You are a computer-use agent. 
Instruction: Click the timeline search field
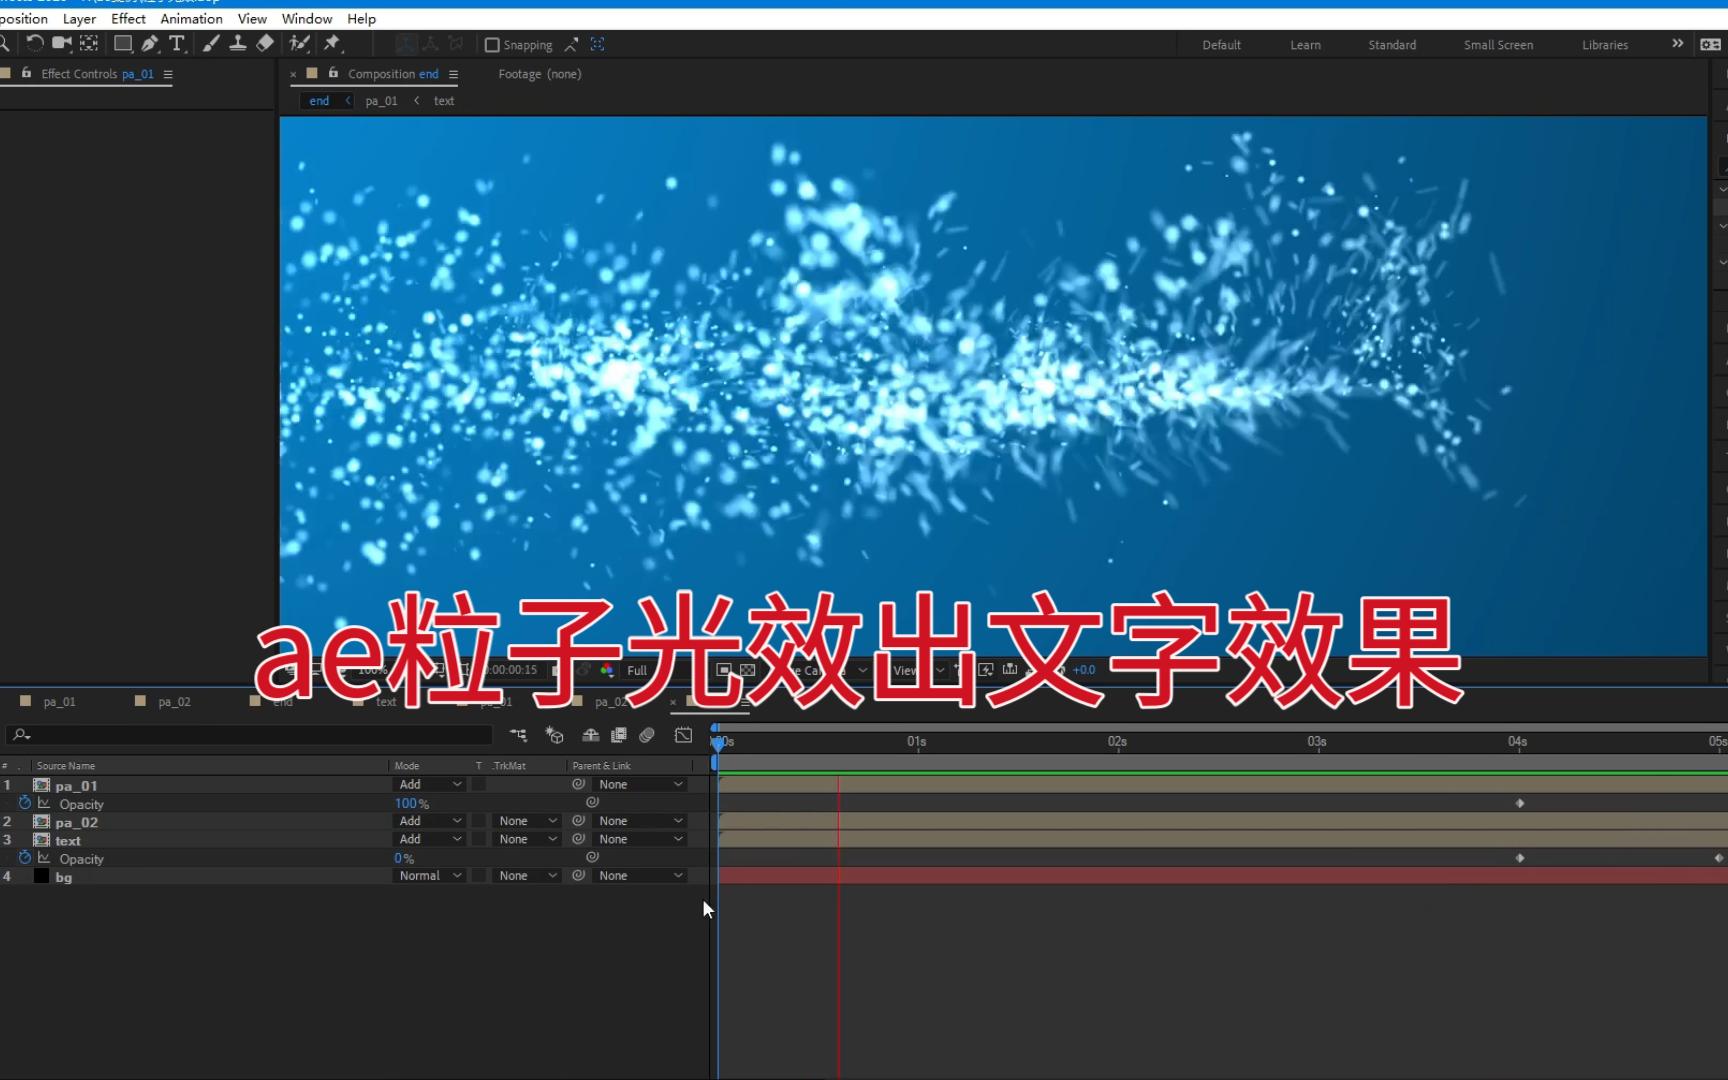pyautogui.click(x=250, y=735)
